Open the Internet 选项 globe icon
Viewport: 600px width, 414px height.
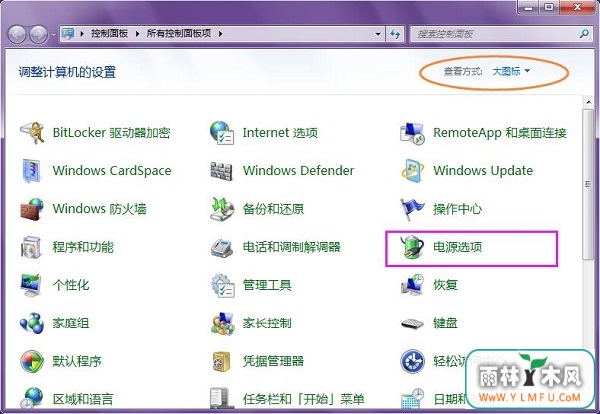222,132
